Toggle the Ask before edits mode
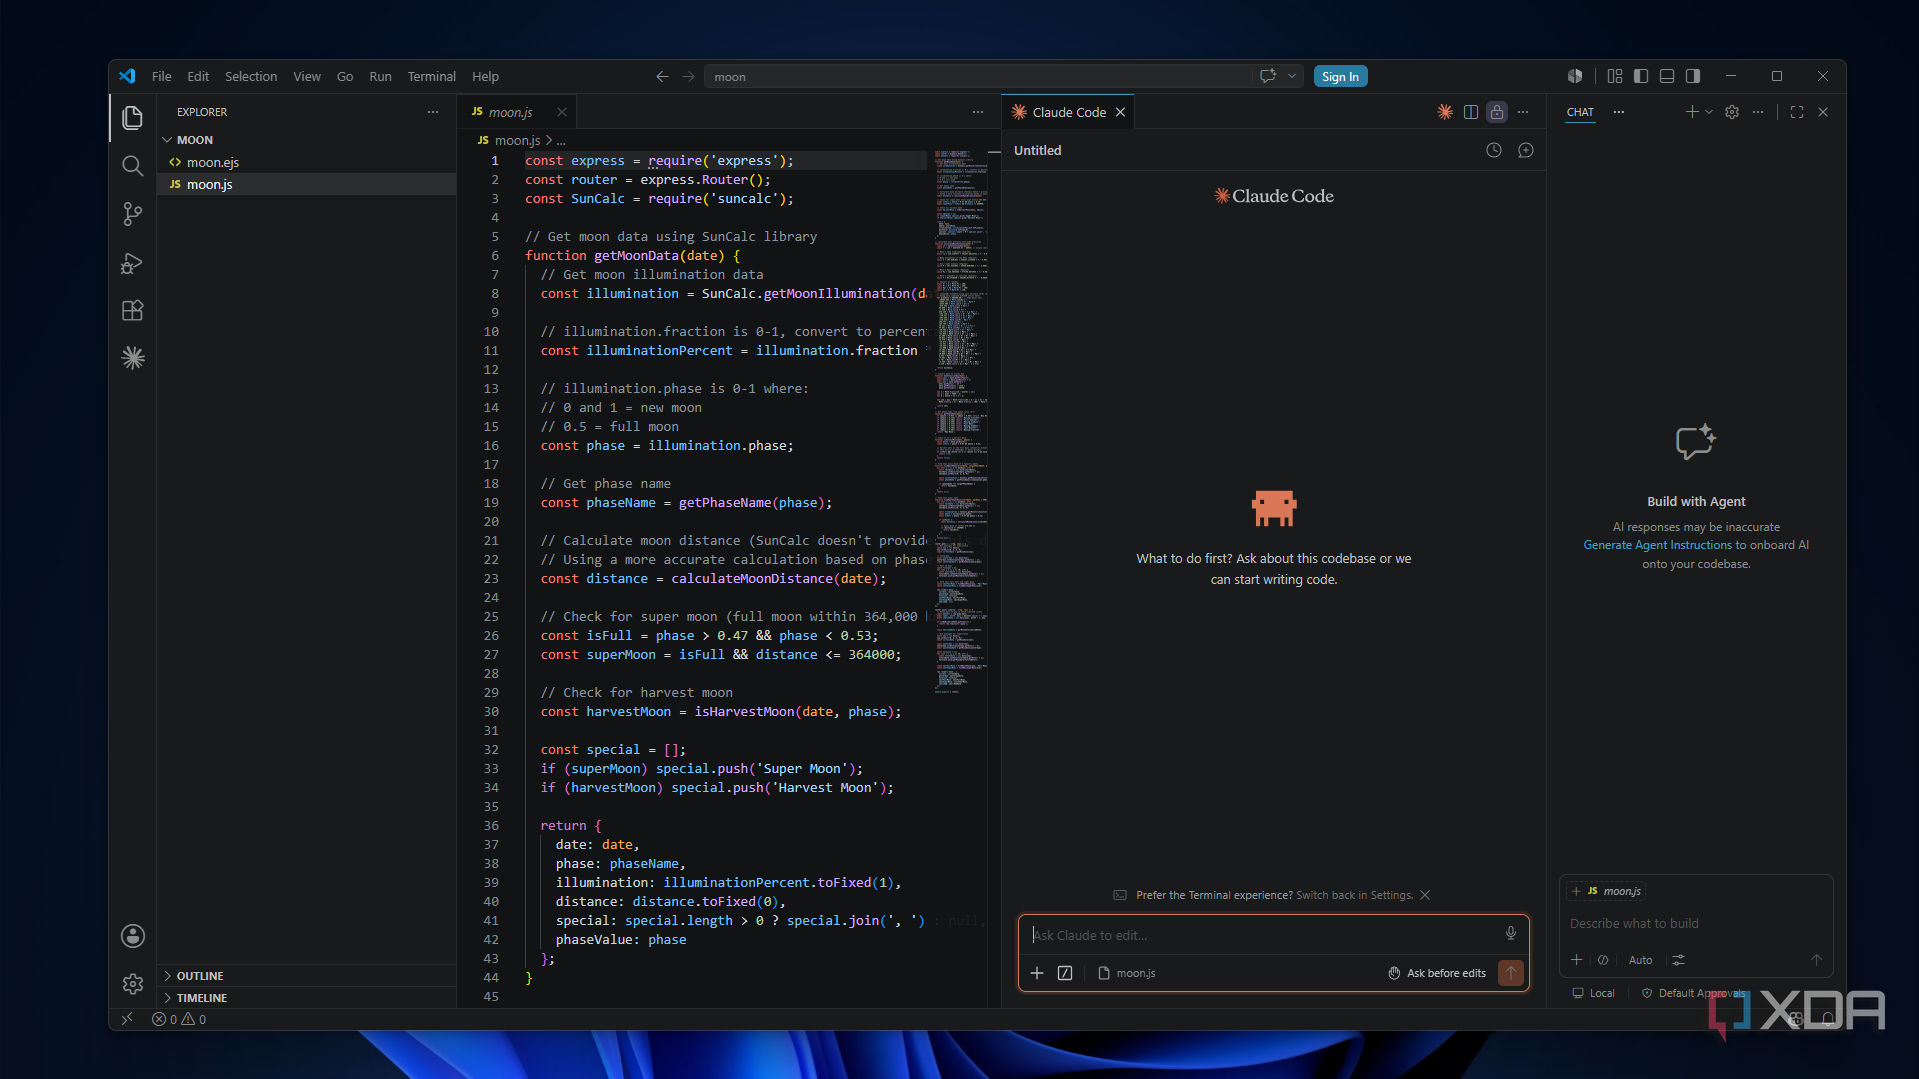Image resolution: width=1919 pixels, height=1079 pixels. 1437,973
